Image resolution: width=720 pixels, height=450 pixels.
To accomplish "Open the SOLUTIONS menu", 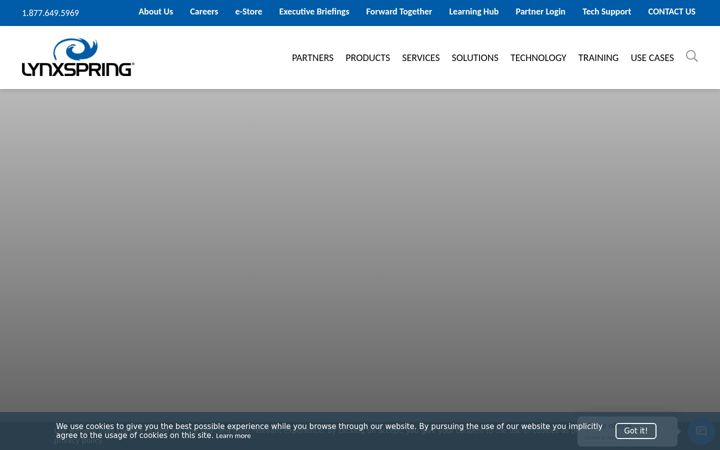I will click(x=475, y=58).
